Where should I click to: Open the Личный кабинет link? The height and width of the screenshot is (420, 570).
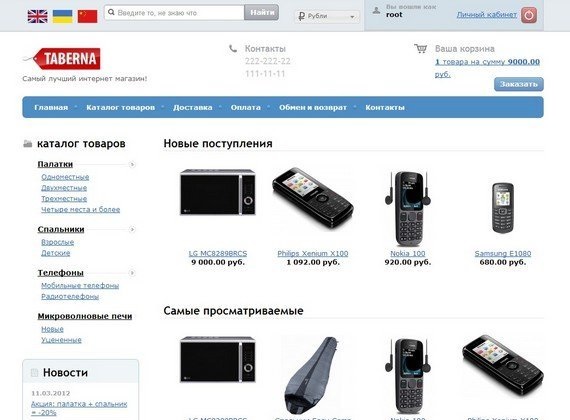coord(487,15)
